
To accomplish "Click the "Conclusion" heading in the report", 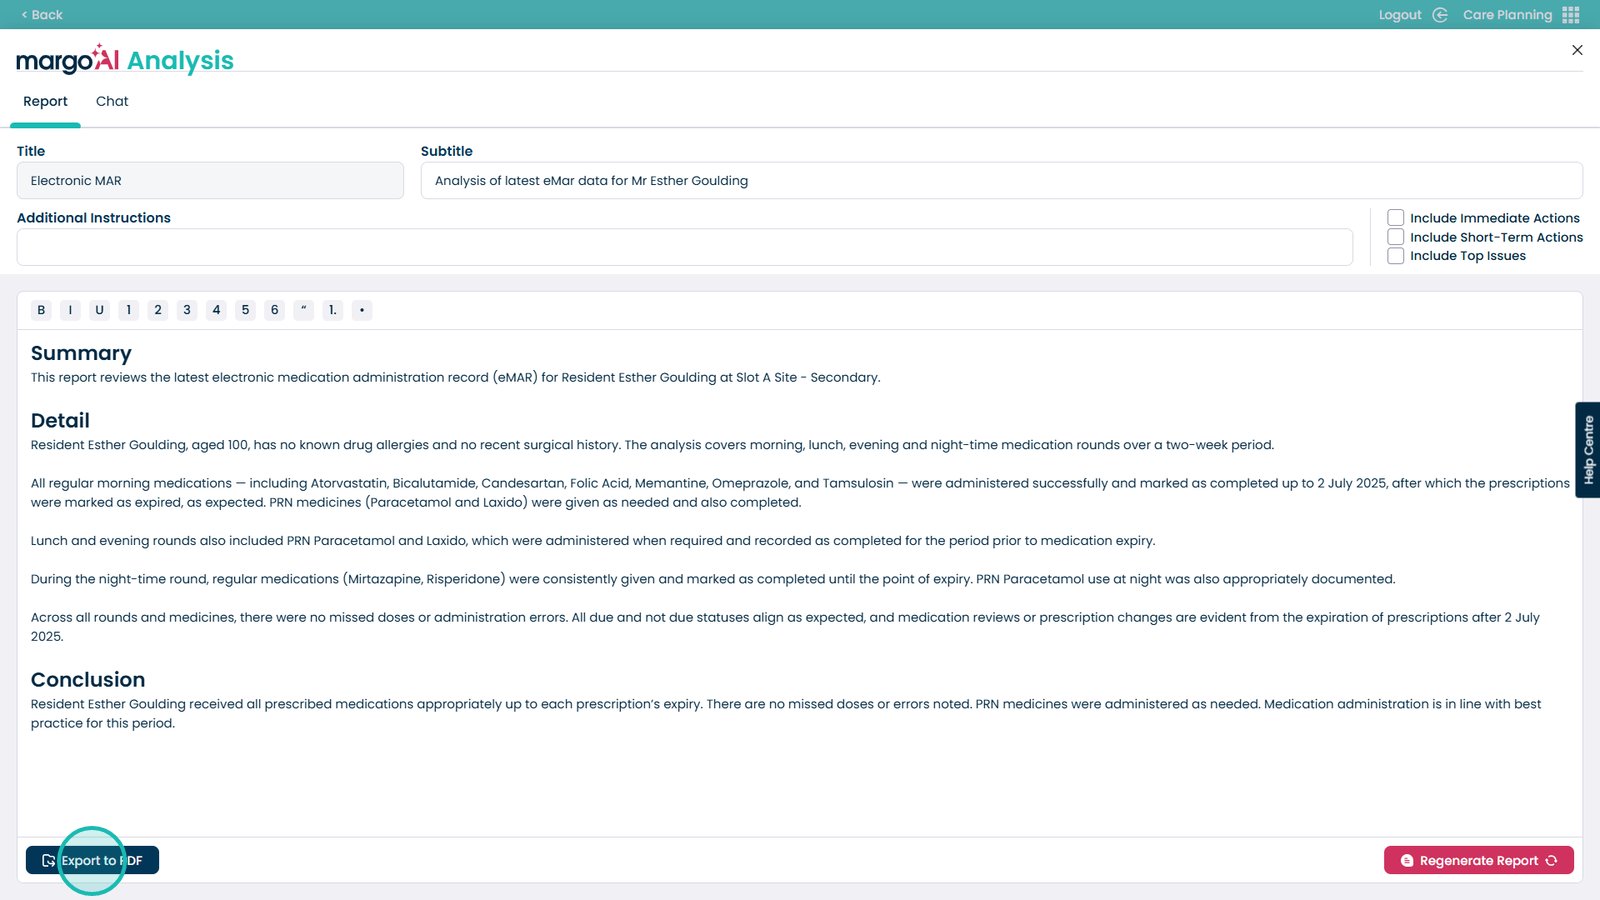I will coord(88,680).
